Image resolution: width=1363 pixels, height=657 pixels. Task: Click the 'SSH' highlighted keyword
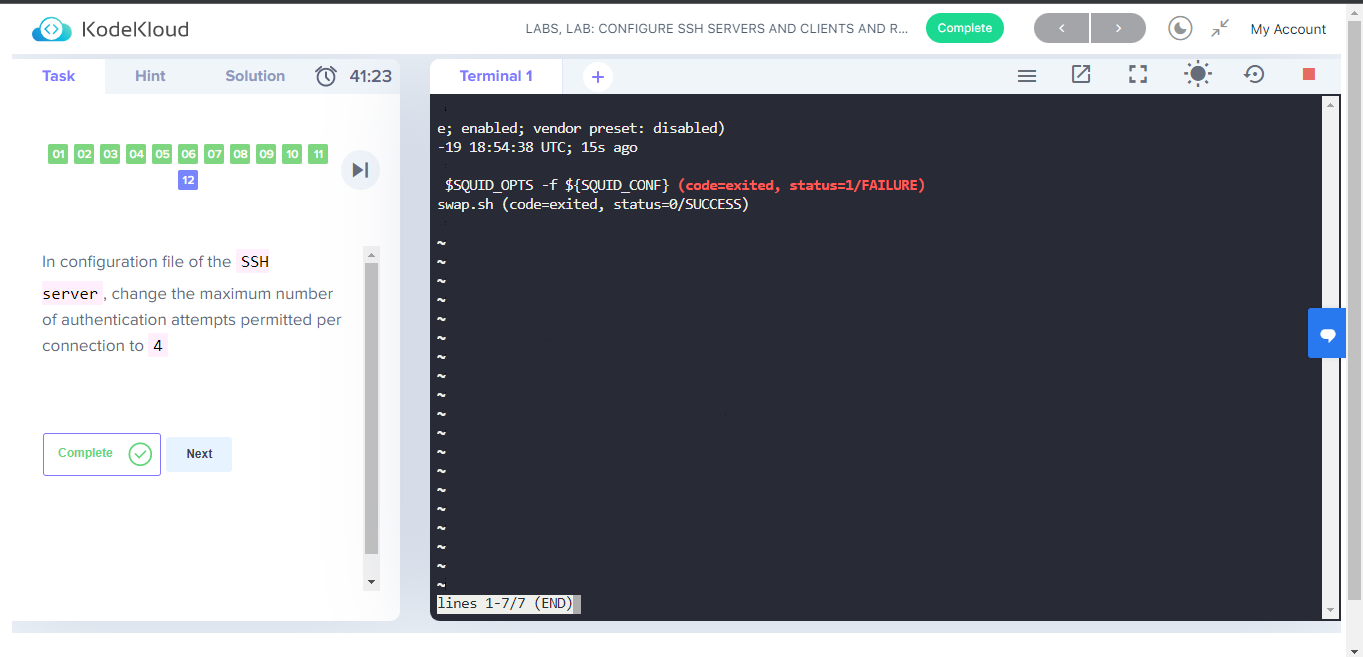pyautogui.click(x=255, y=262)
